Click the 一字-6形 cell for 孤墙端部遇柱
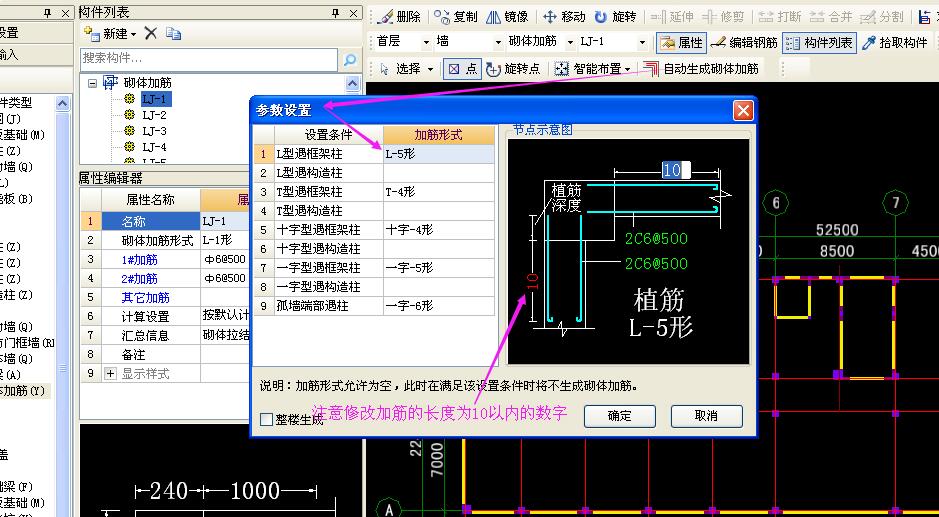Image resolution: width=939 pixels, height=517 pixels. pyautogui.click(x=439, y=306)
